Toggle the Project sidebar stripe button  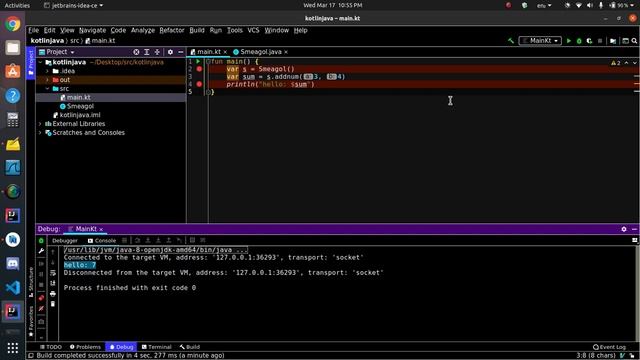(x=31, y=62)
